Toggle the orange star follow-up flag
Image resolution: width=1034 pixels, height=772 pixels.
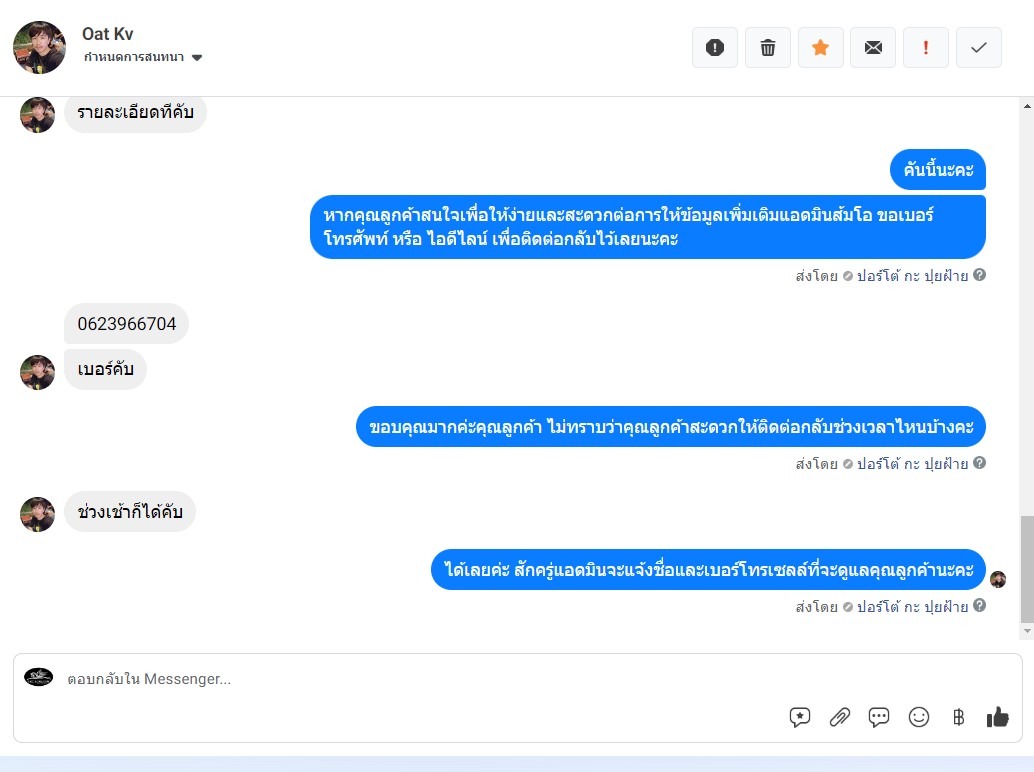(x=820, y=47)
